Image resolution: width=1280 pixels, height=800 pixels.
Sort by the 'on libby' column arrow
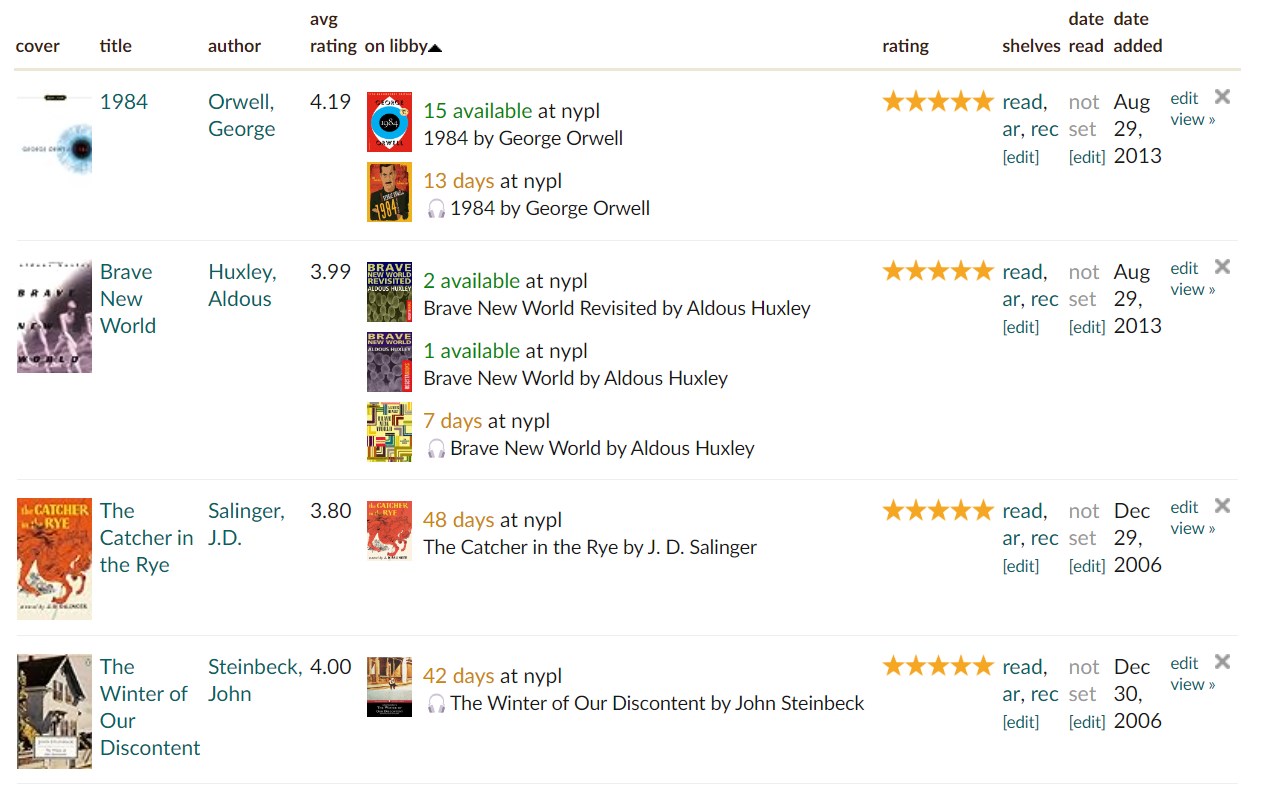point(435,47)
